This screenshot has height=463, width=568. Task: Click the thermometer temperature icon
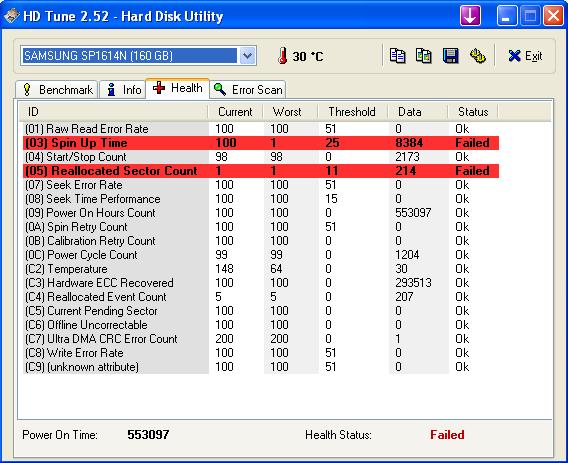283,56
